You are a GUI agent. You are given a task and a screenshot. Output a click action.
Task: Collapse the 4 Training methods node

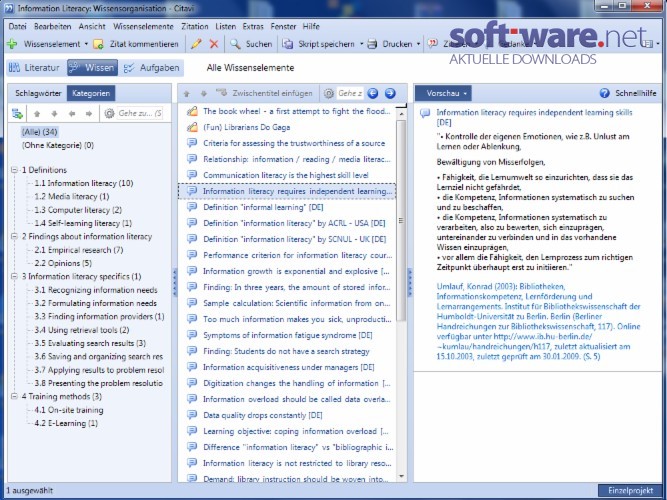click(14, 397)
